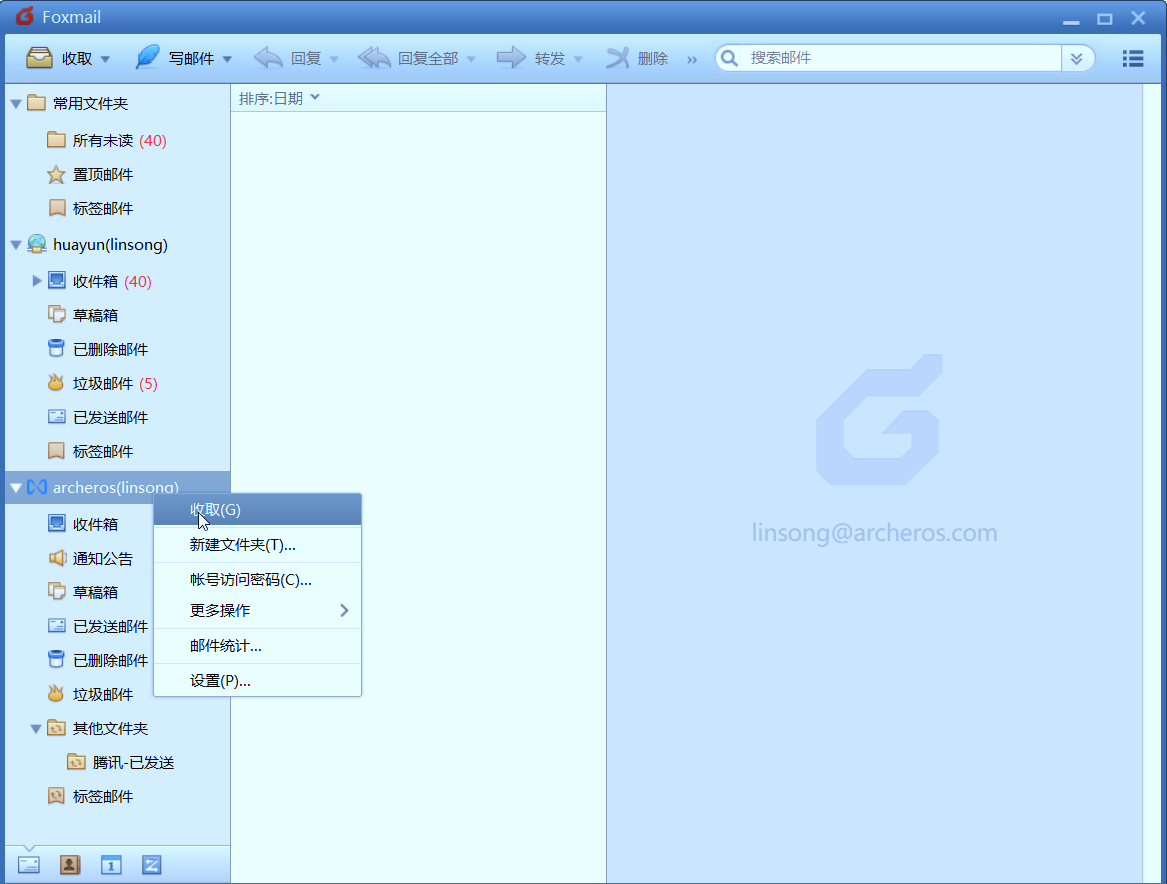Select 设置(P) in the context menu

217,680
